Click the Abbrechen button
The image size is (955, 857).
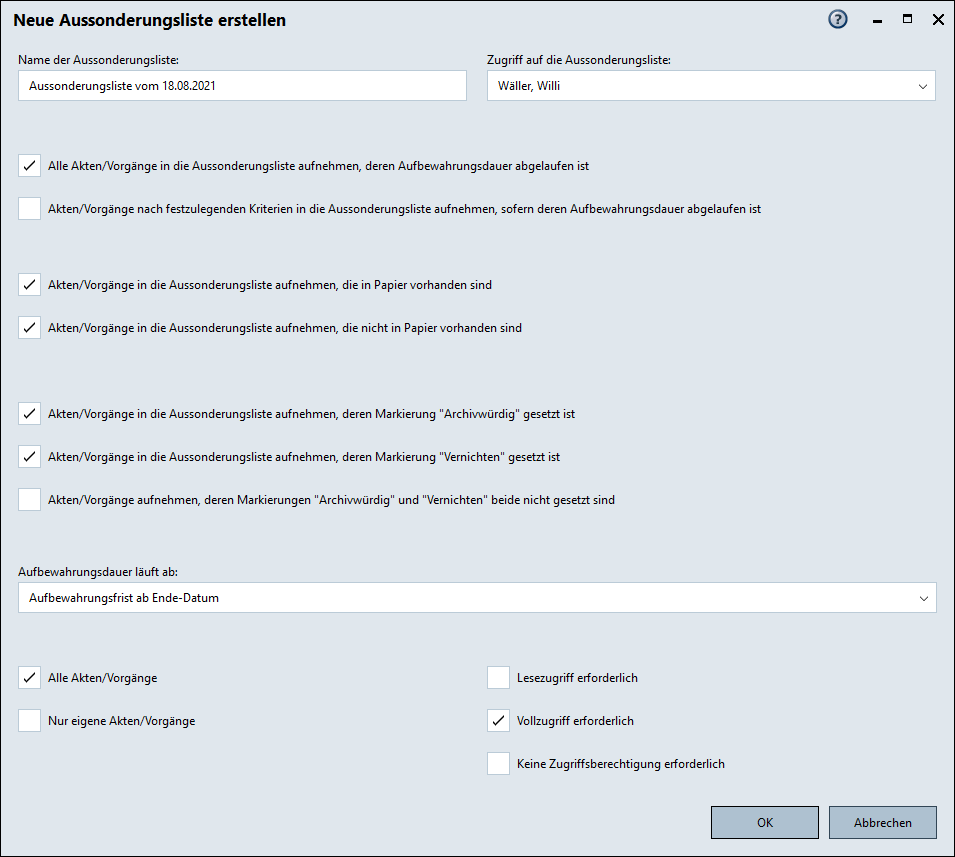tap(882, 823)
